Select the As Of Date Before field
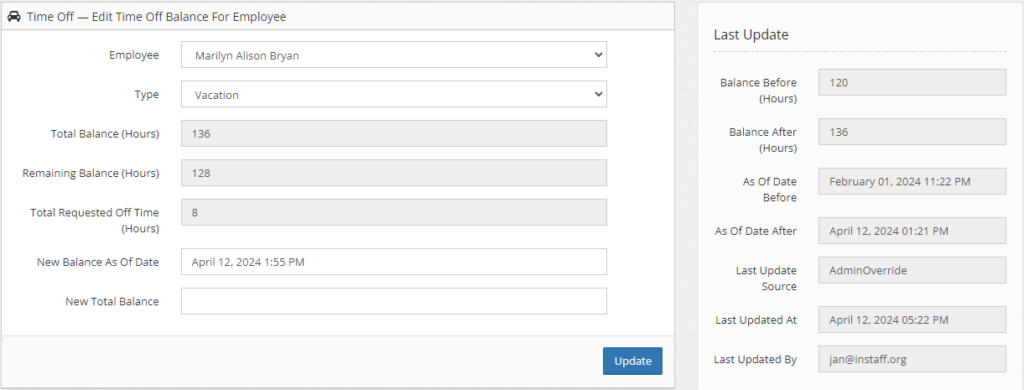1024x390 pixels. pyautogui.click(x=912, y=181)
